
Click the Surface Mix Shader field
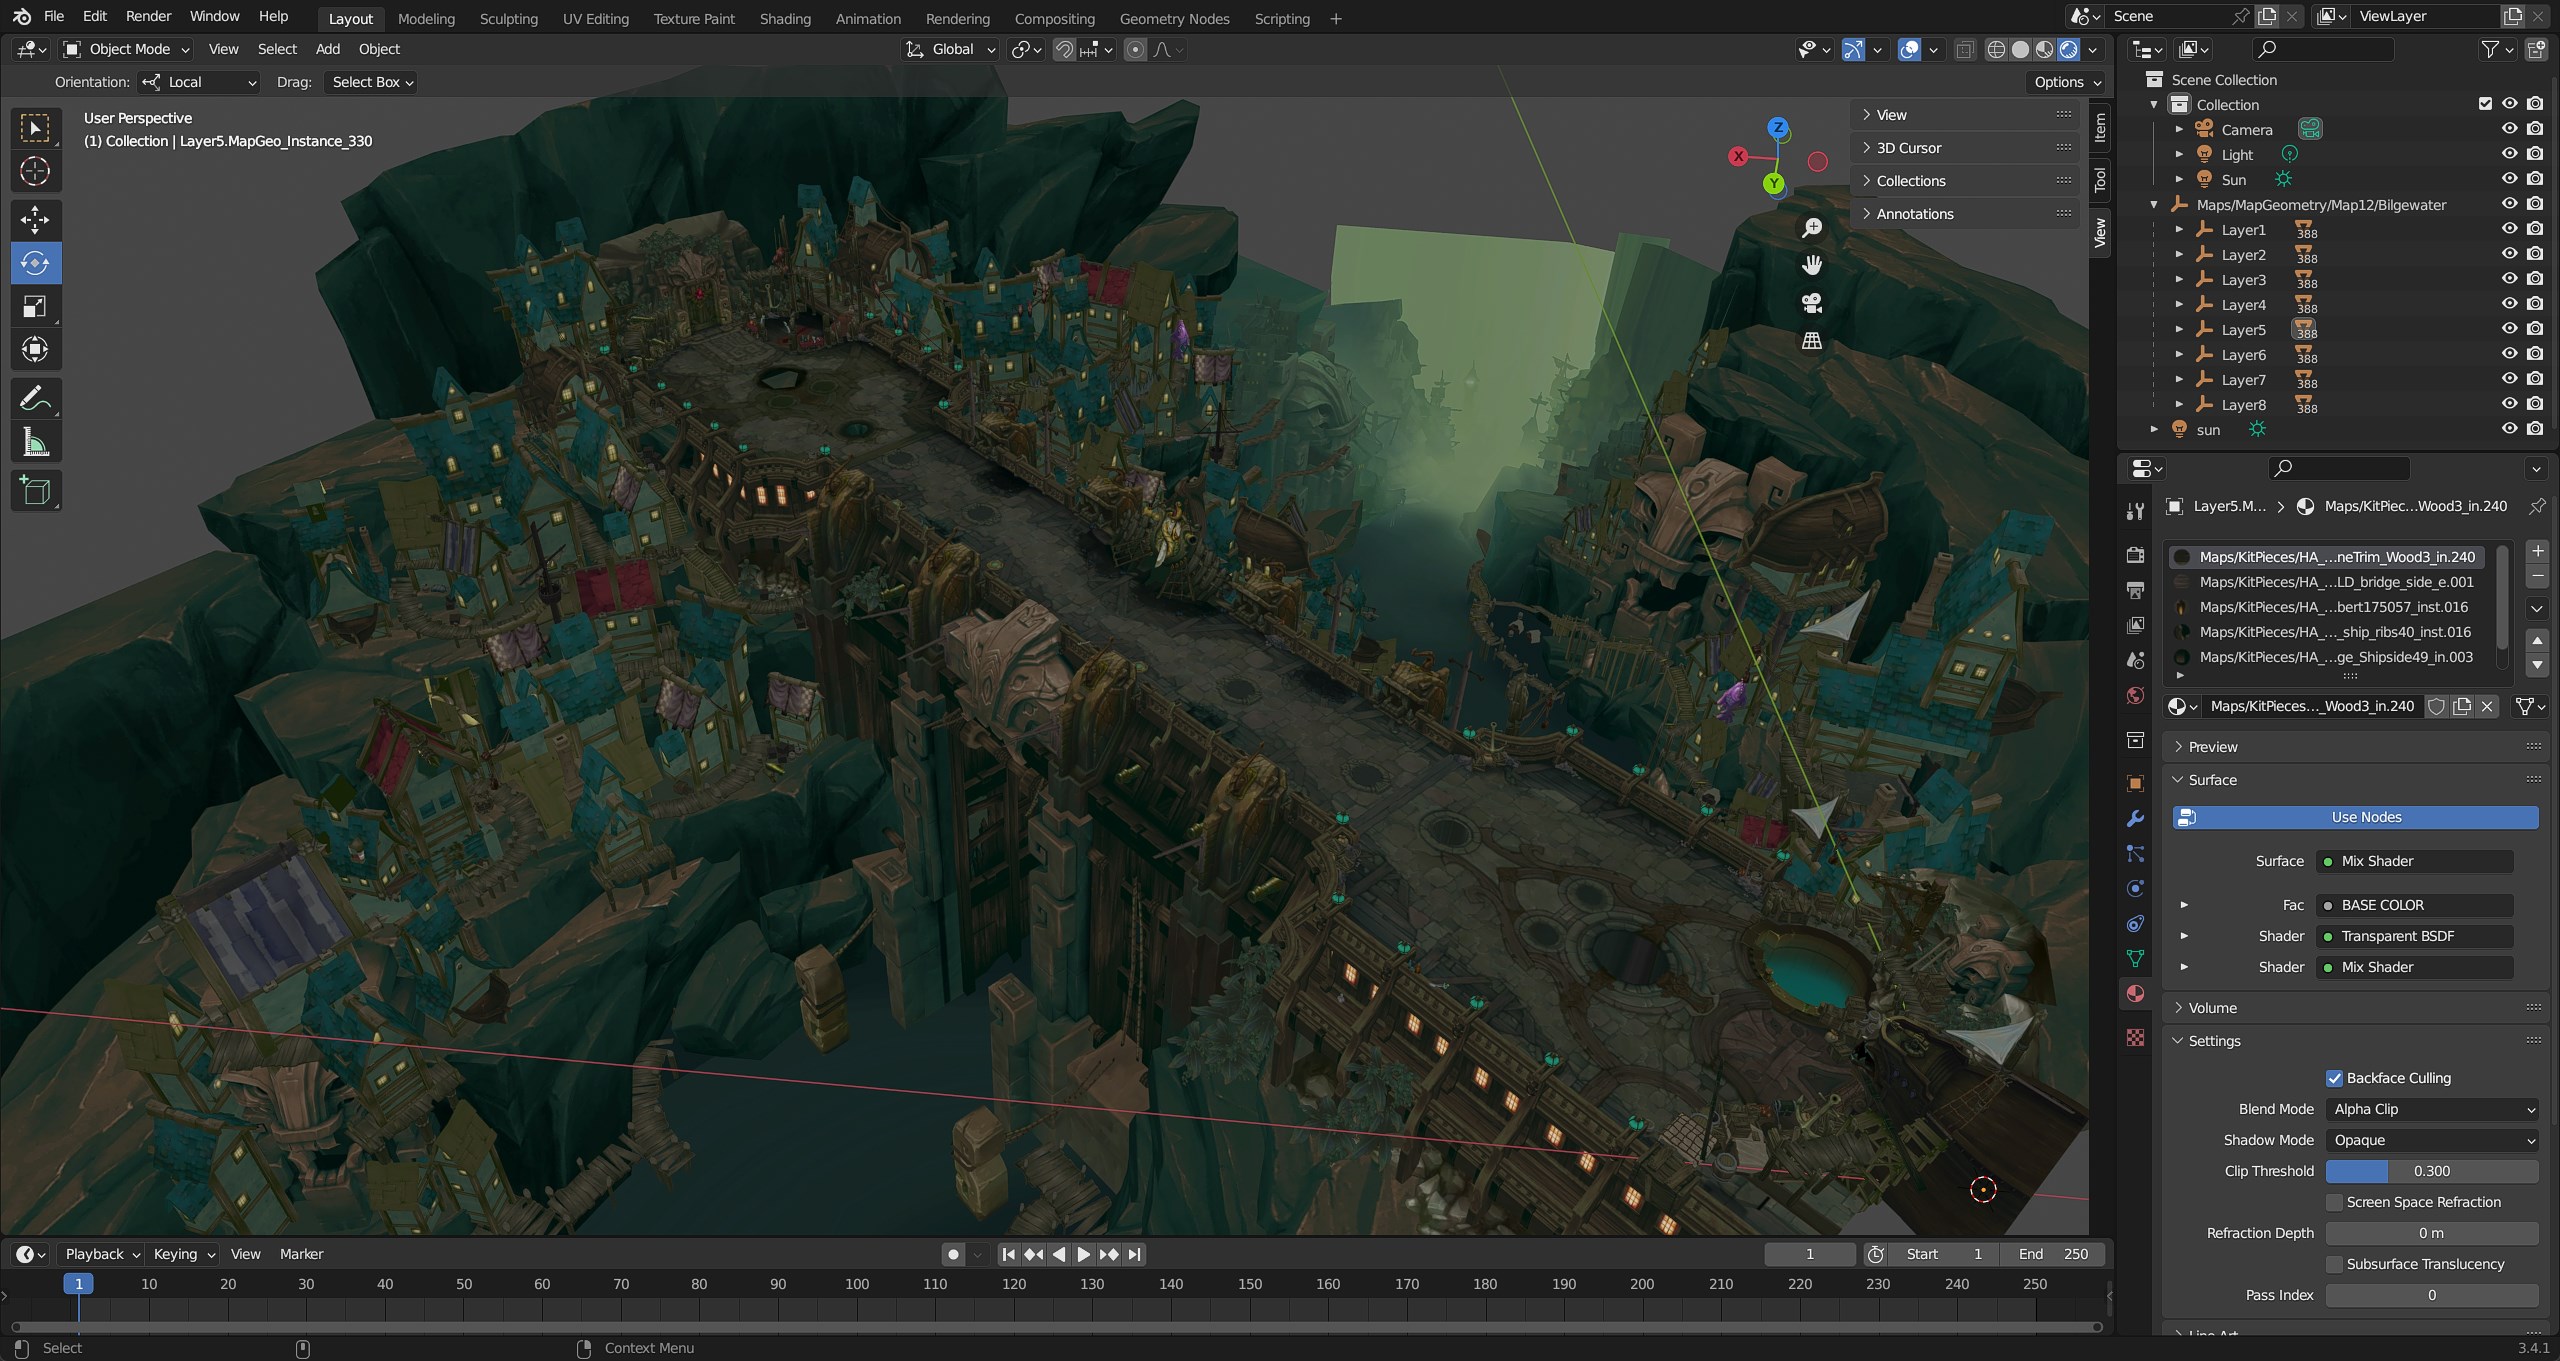(2415, 861)
